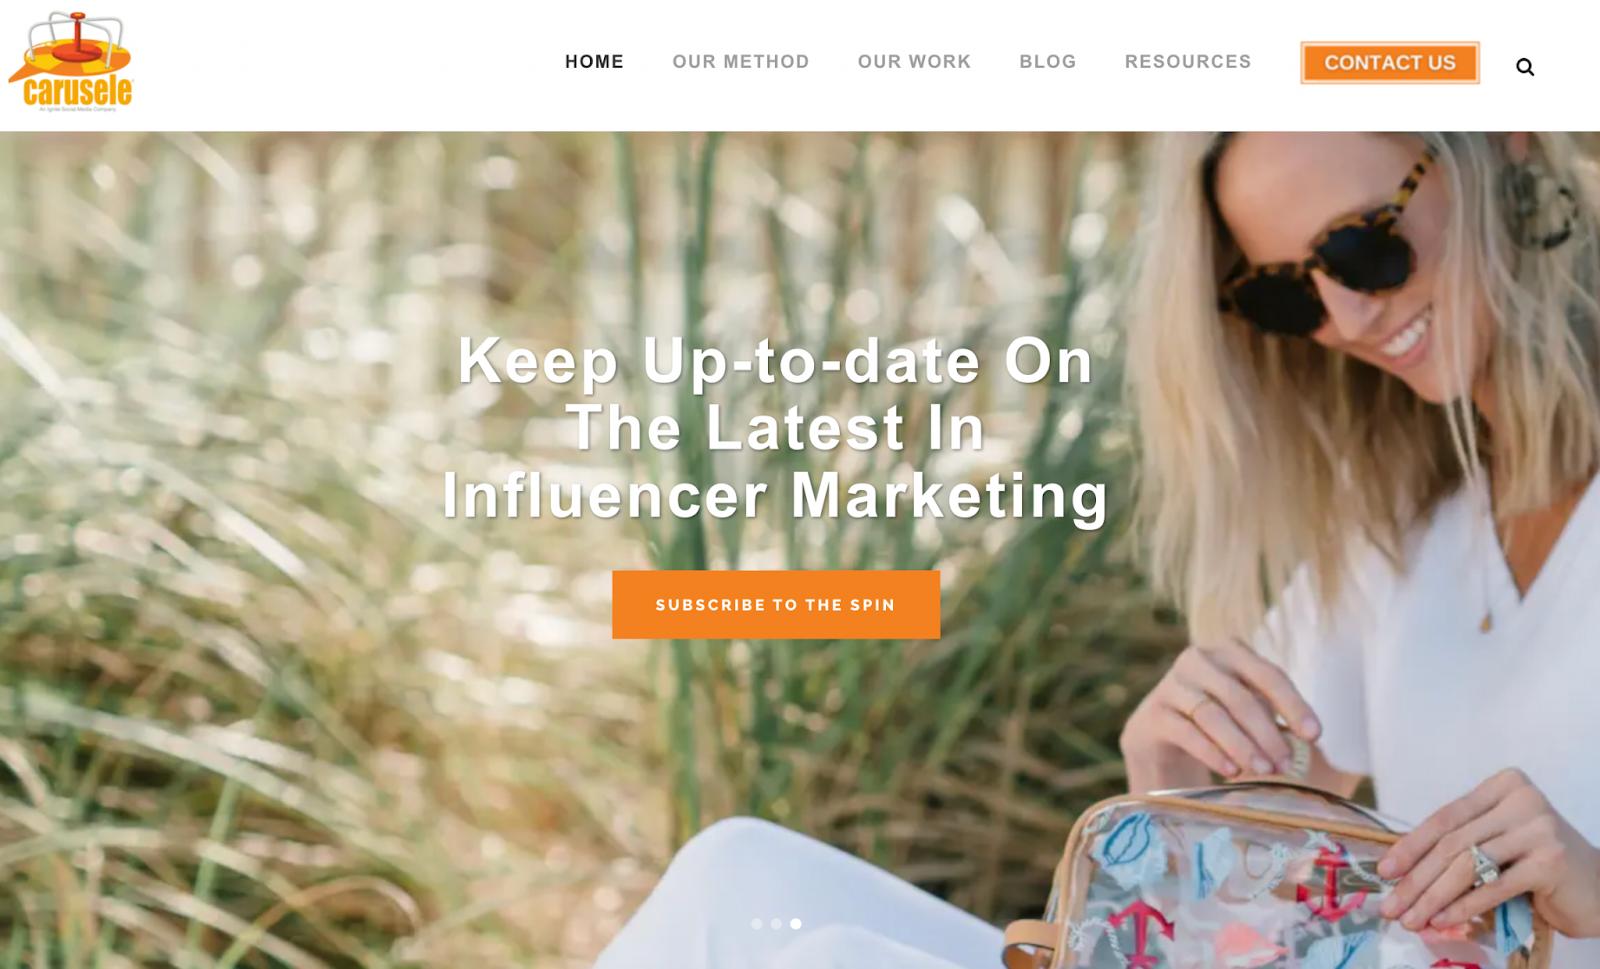Select the second slide indicator dot
1600x969 pixels.
(x=776, y=924)
